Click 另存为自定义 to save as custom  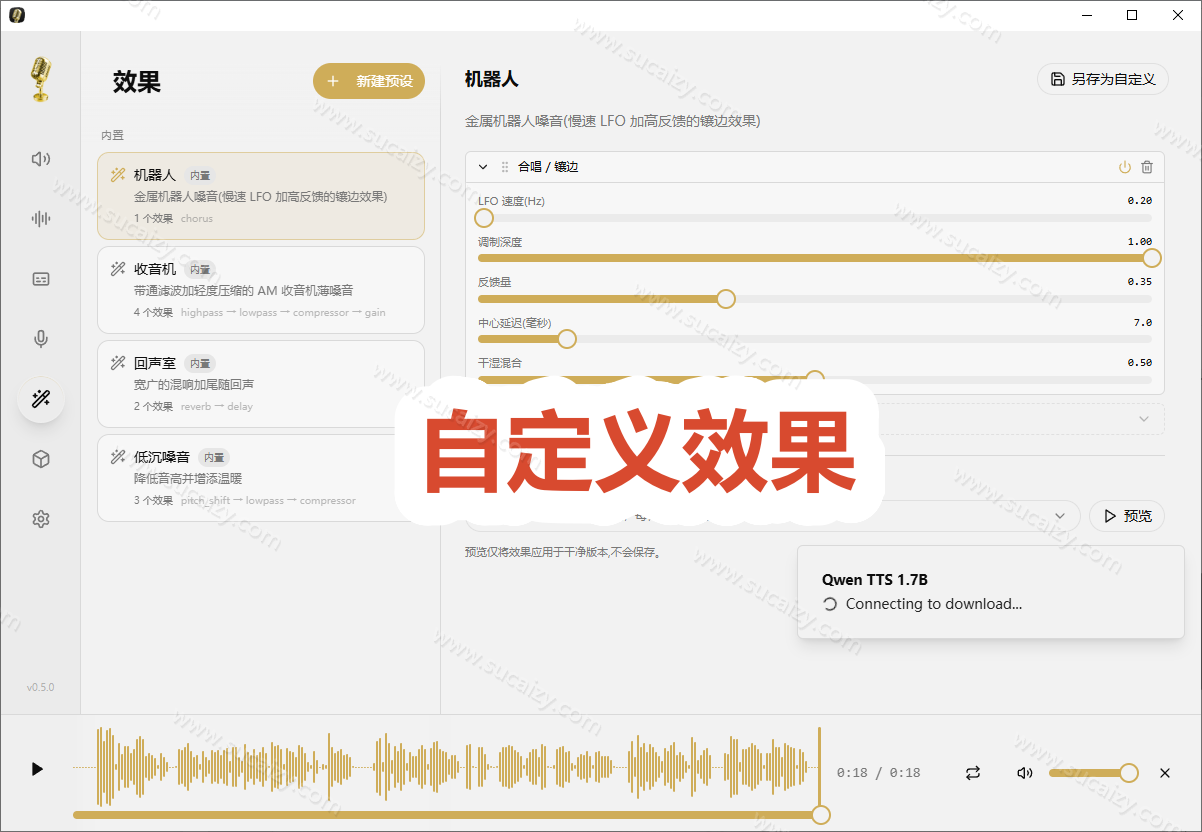click(1103, 79)
